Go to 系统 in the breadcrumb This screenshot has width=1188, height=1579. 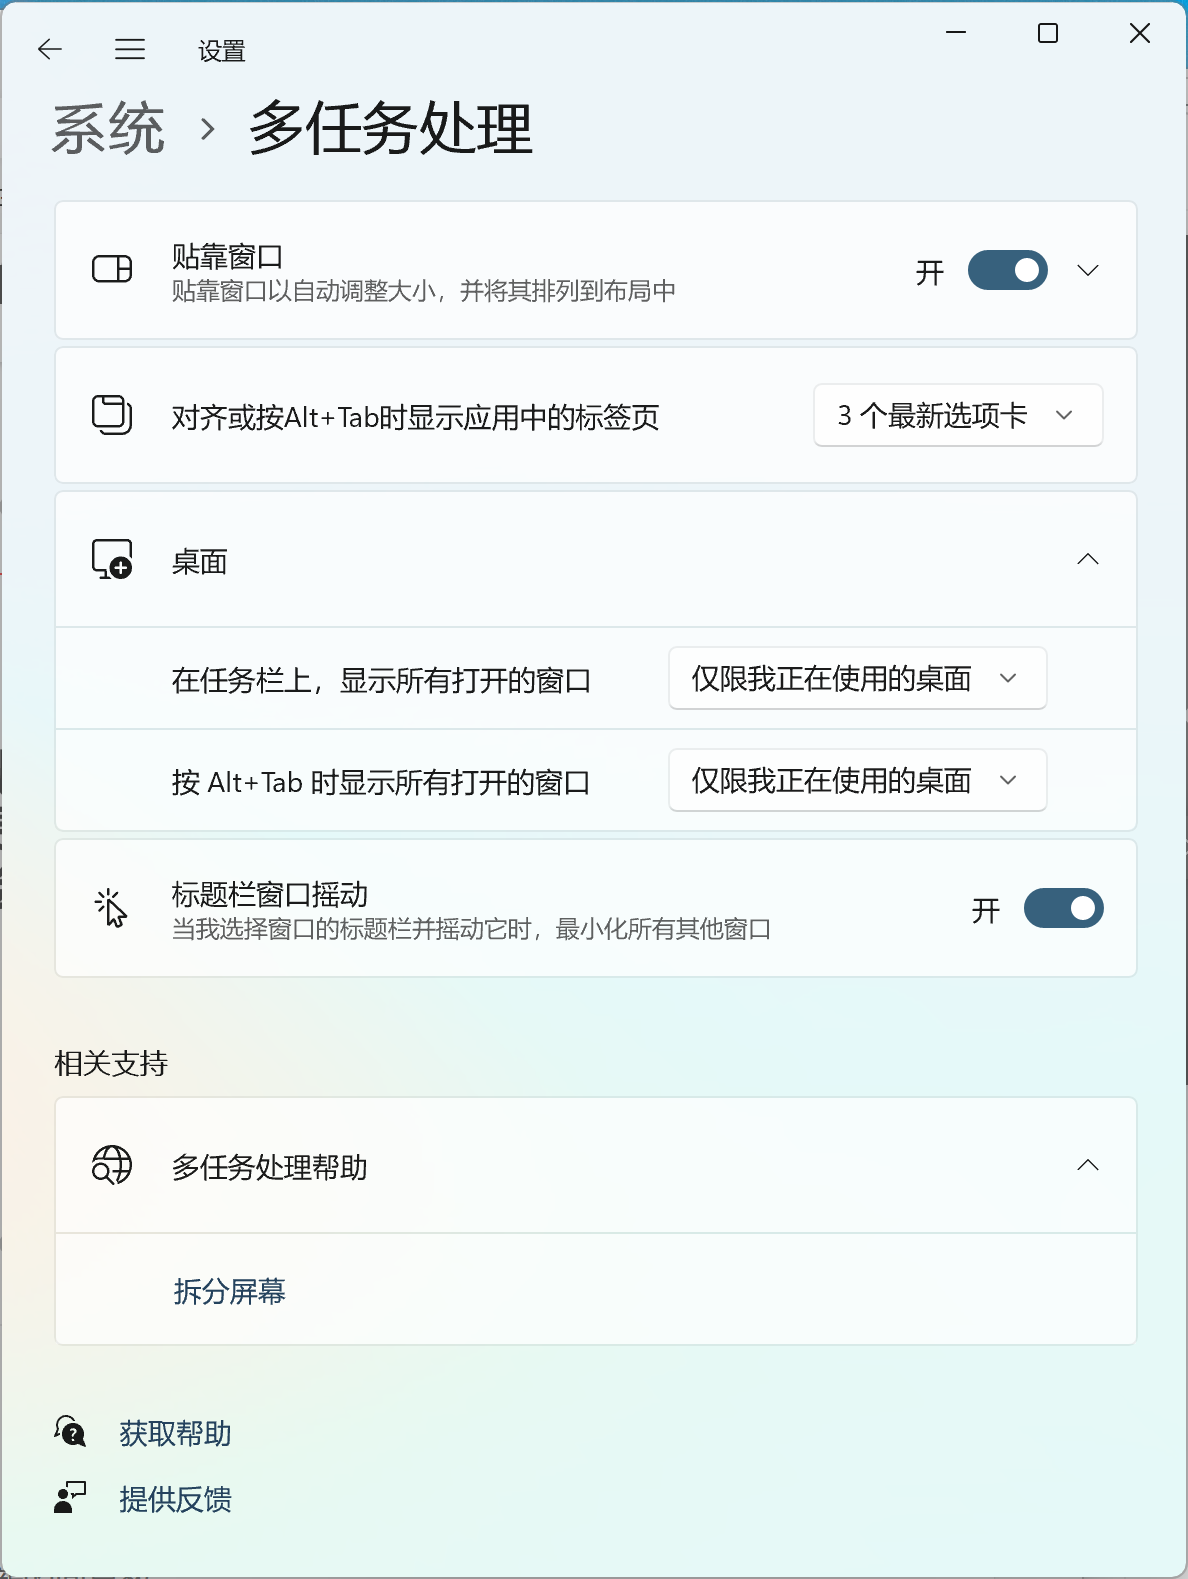pyautogui.click(x=108, y=129)
